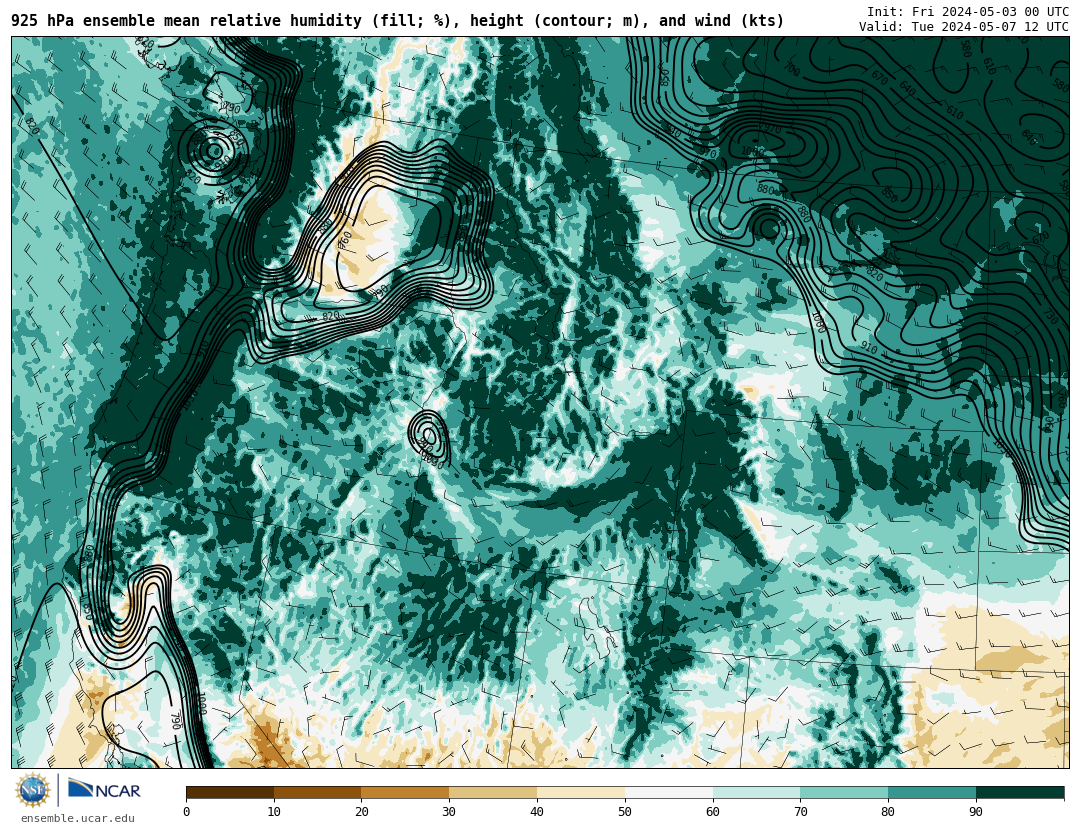The image size is (1080, 831).
Task: Pick the white 50–60% colorbar segment
Action: [669, 793]
